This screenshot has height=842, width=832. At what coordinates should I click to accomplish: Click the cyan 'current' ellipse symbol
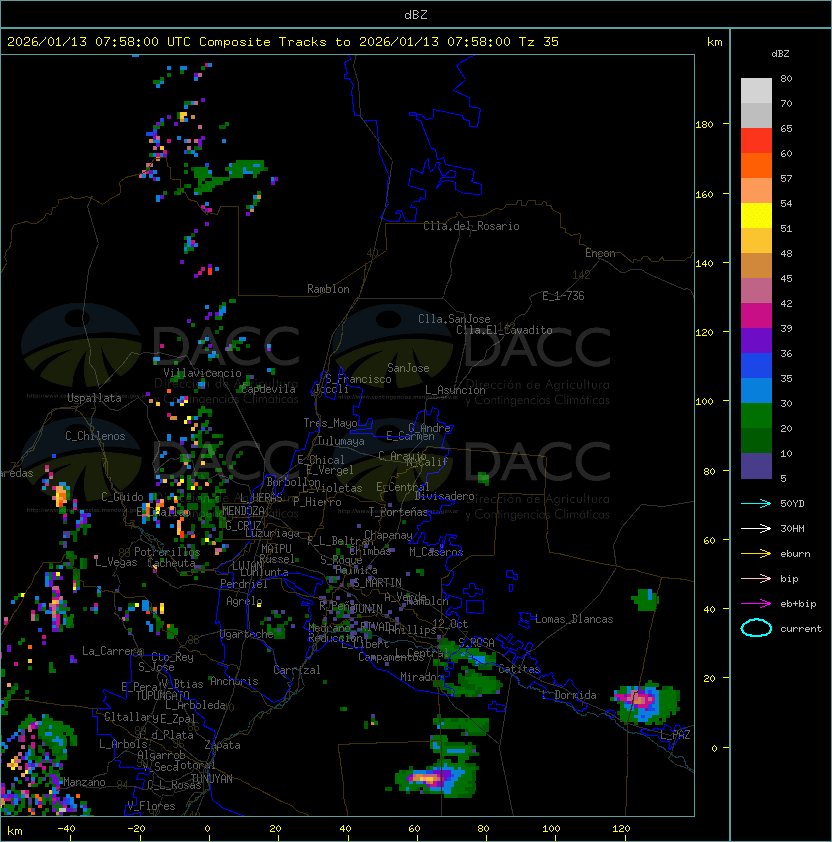click(x=756, y=628)
